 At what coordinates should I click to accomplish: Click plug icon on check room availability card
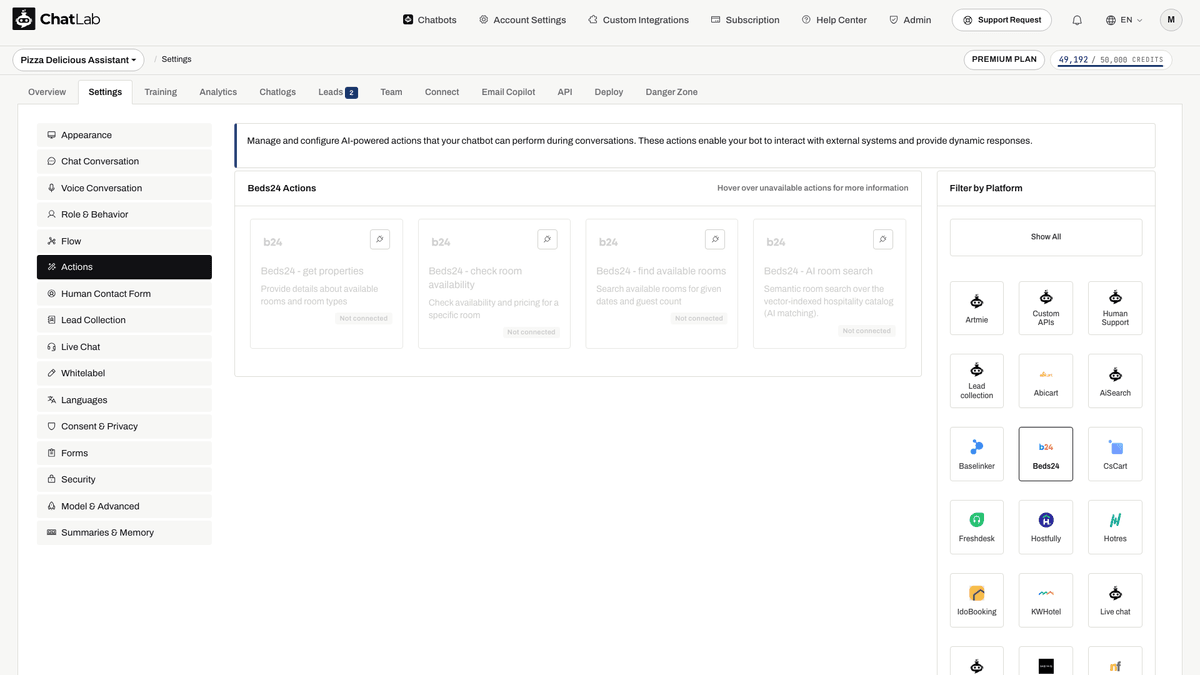click(x=547, y=239)
